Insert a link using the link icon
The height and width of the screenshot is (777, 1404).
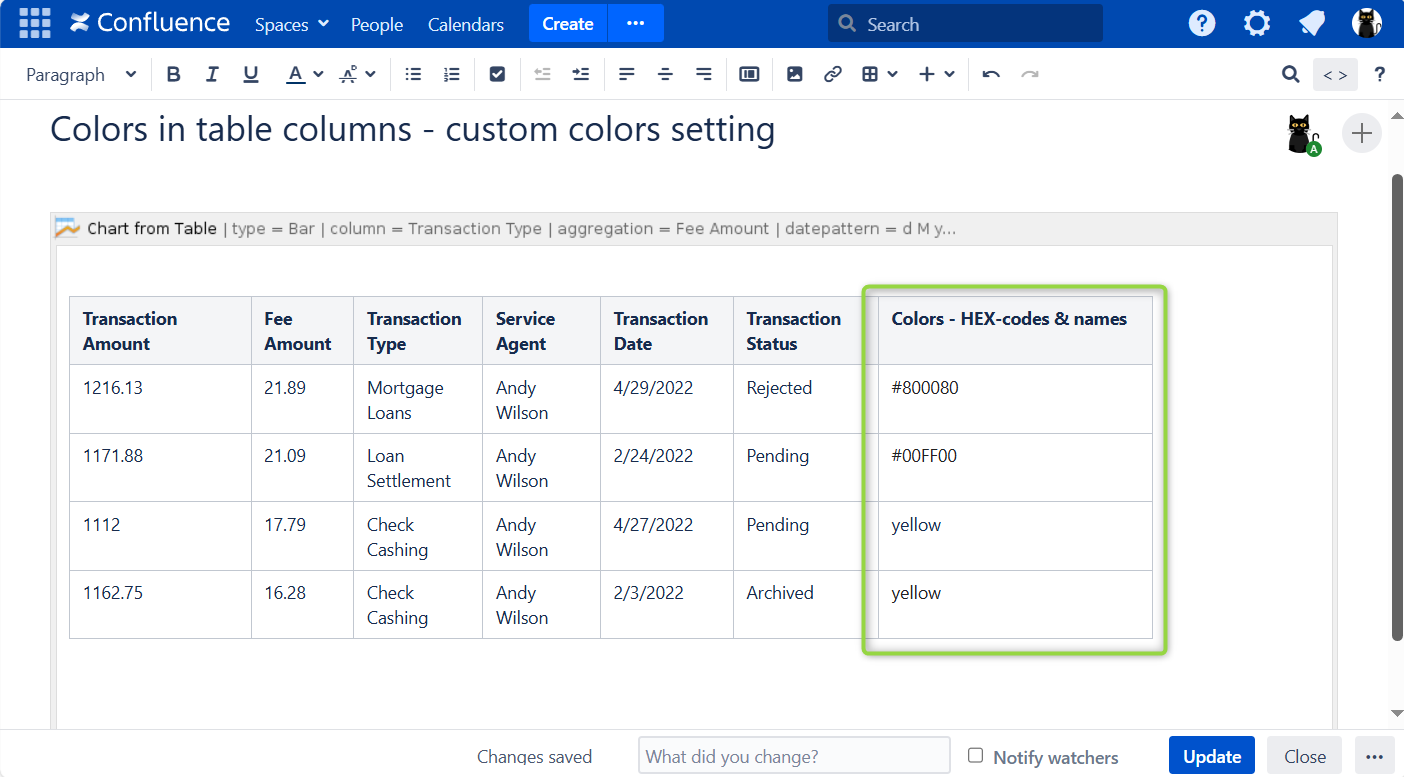pos(833,74)
